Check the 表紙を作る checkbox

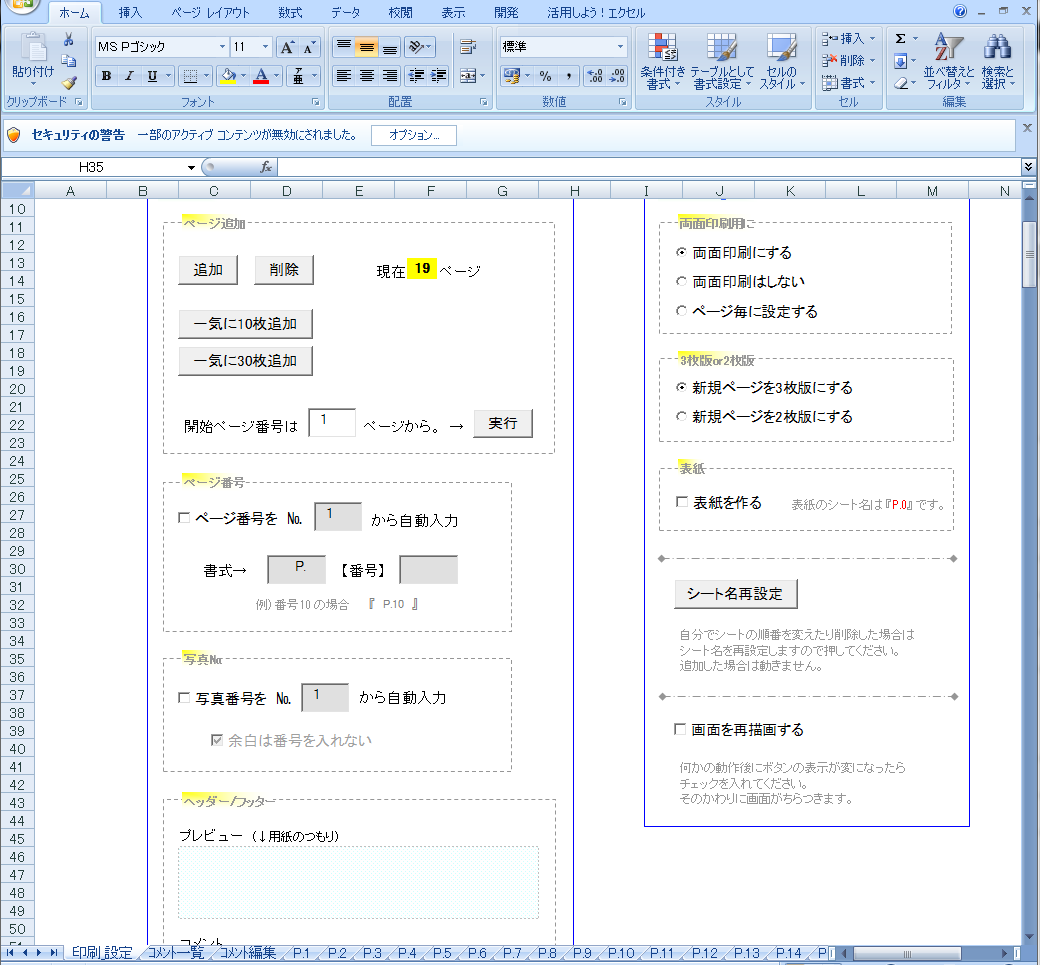(682, 502)
